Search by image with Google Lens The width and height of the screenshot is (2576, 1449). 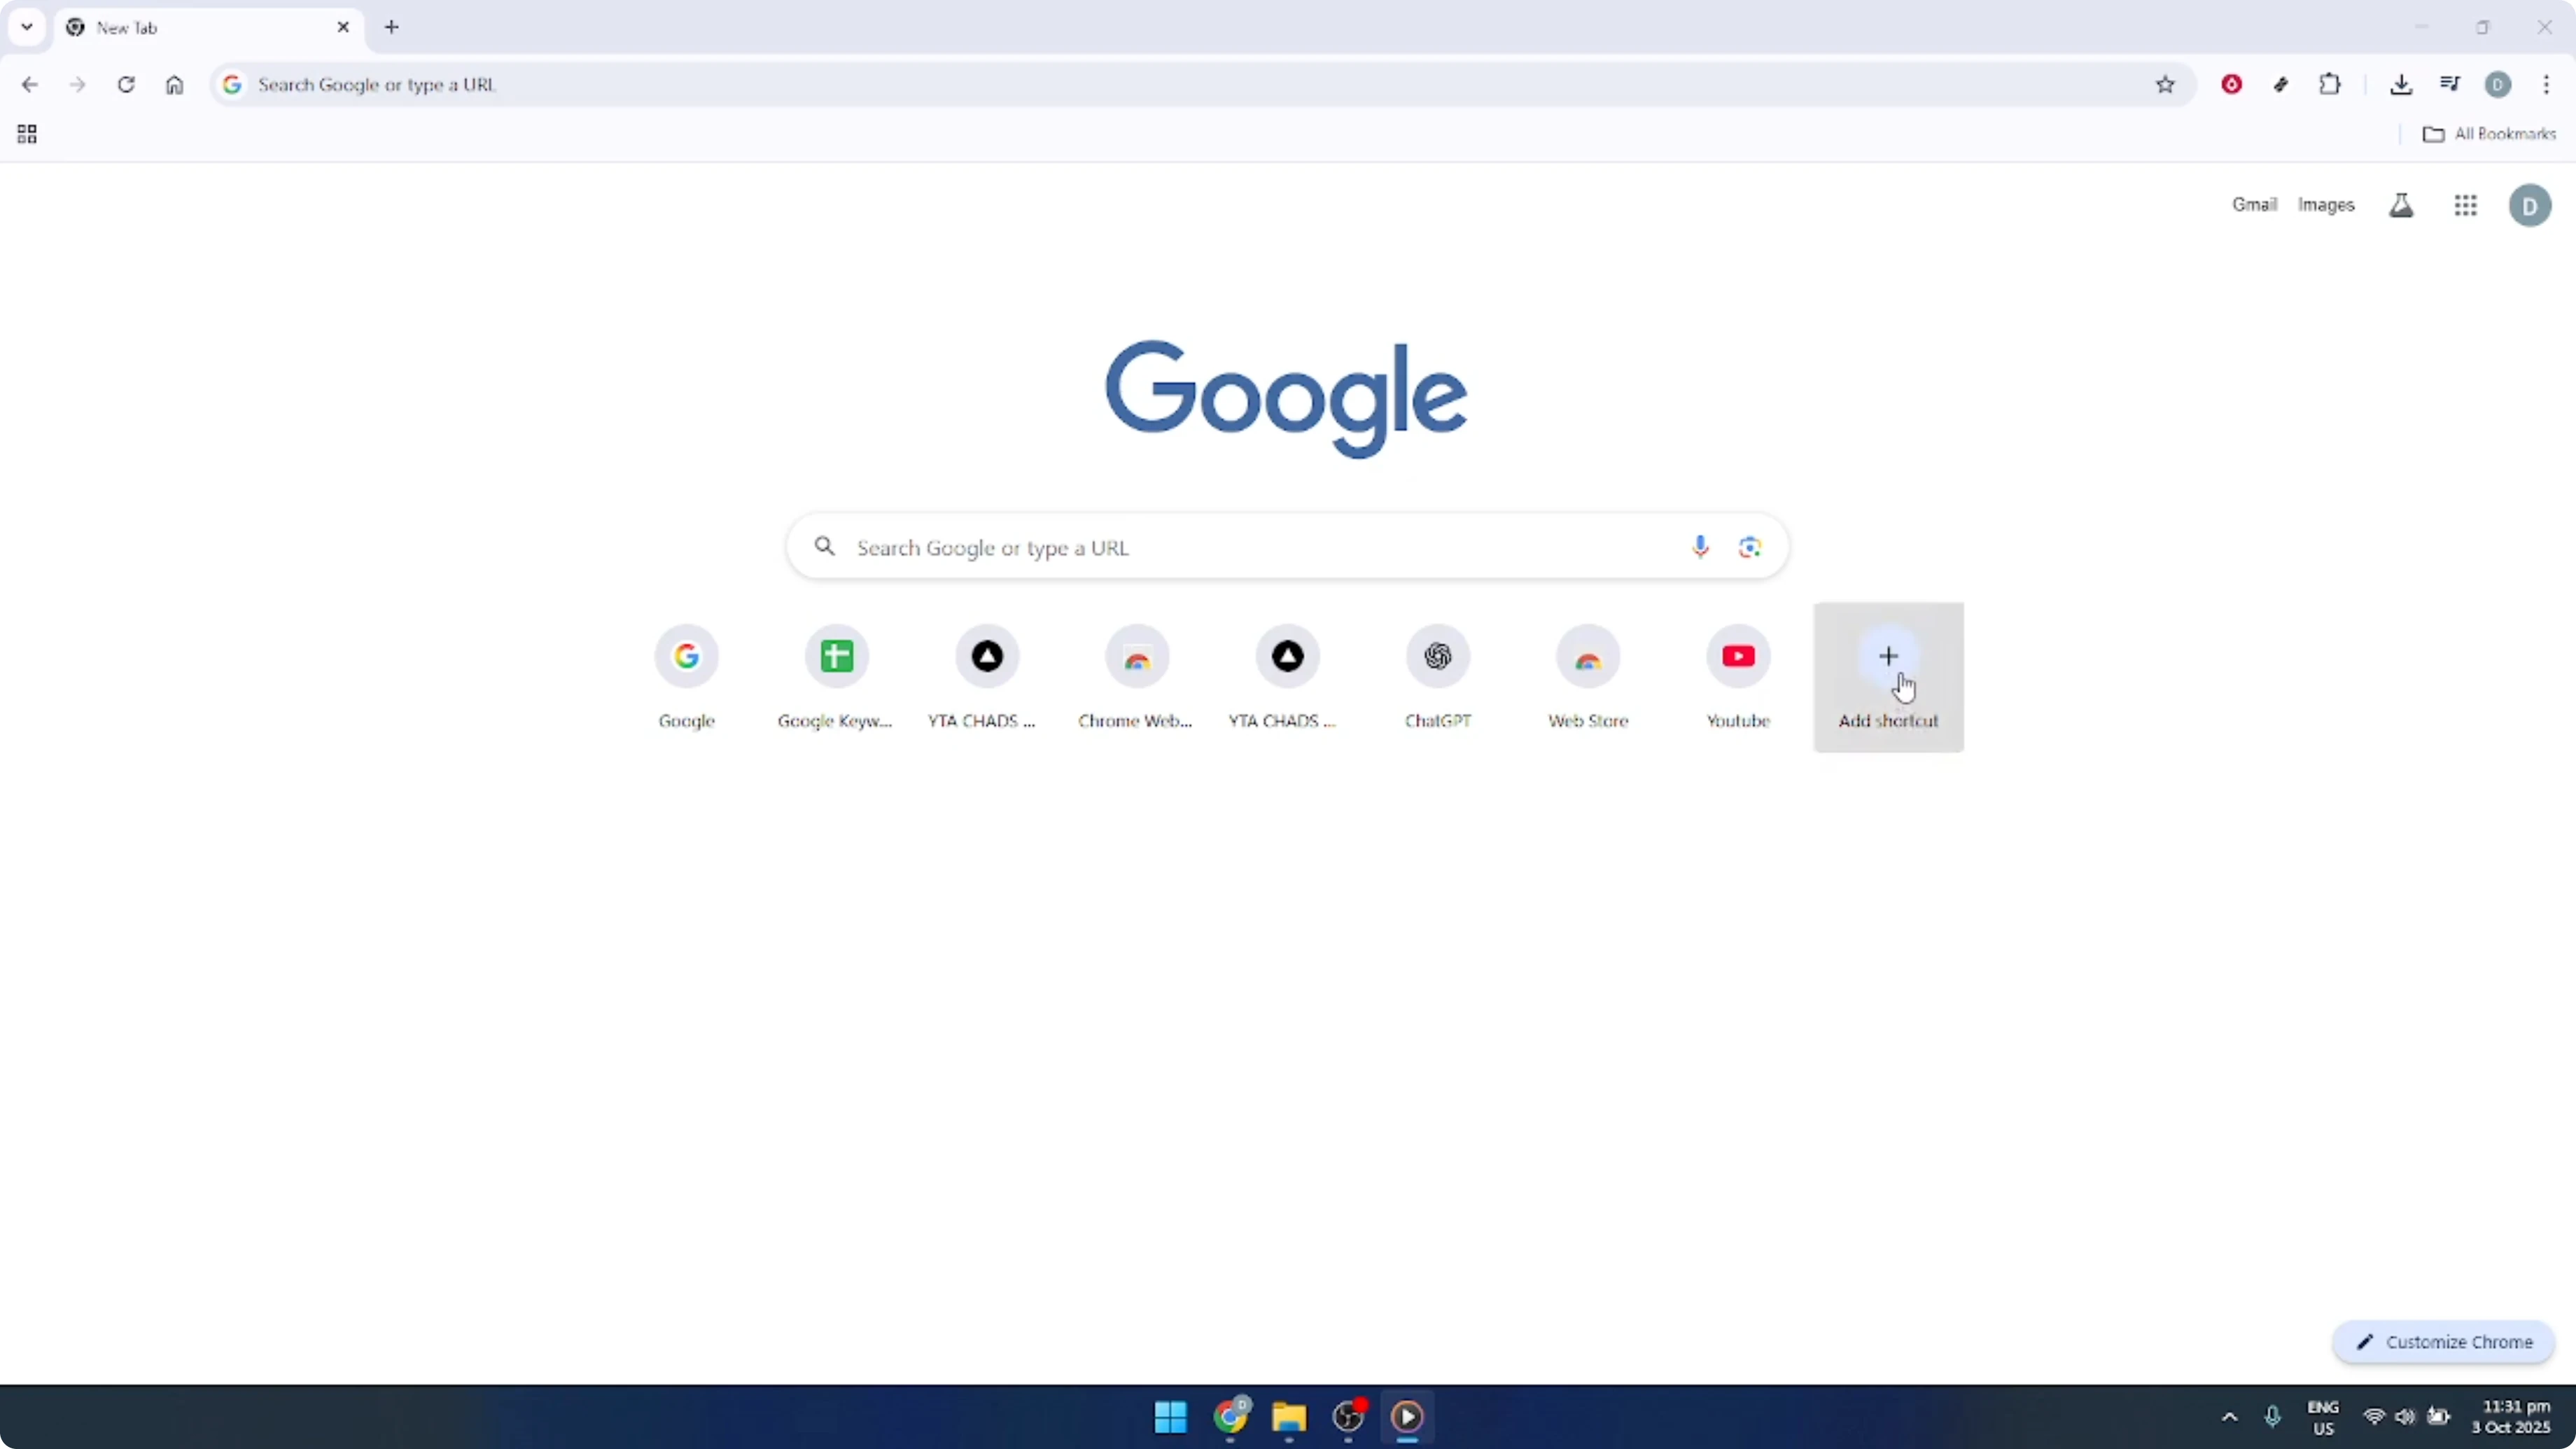pos(1749,547)
